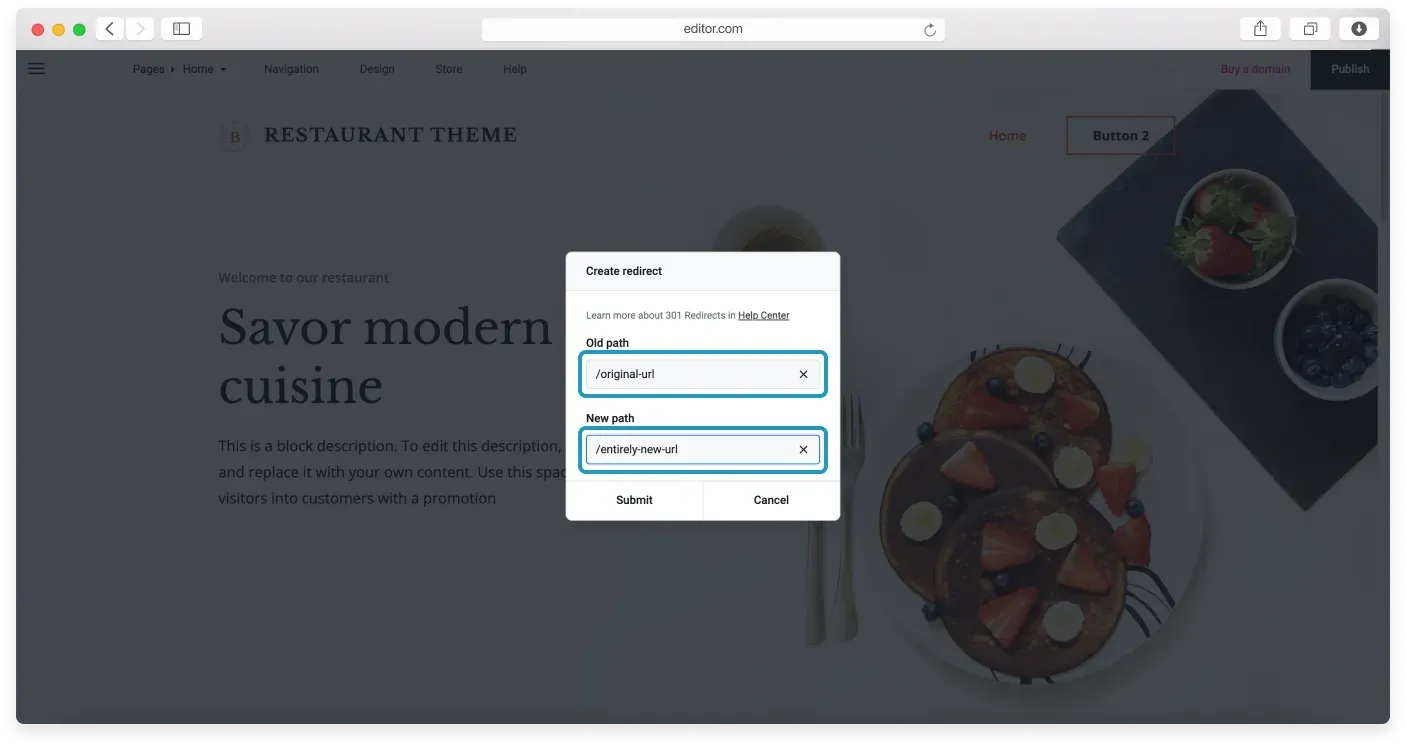
Task: Open the editor hamburger menu
Action: coord(37,69)
